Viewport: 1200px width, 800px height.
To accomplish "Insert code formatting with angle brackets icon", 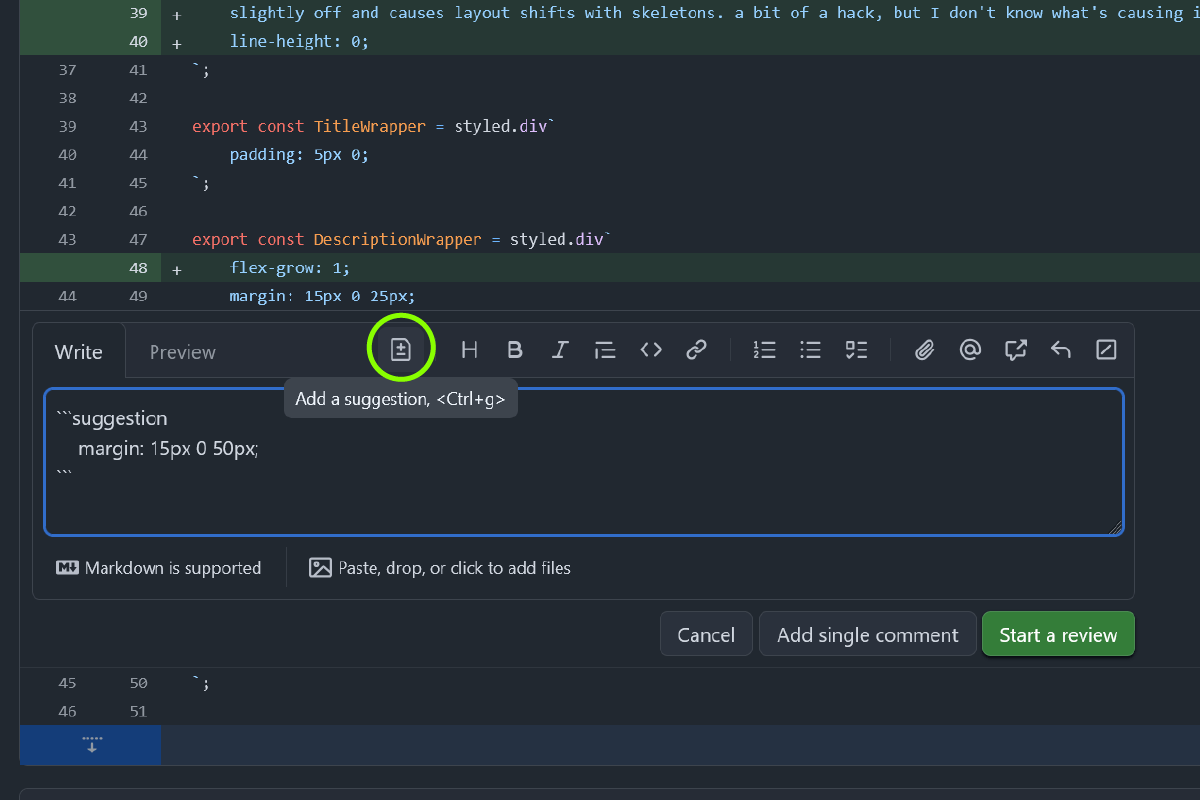I will point(651,349).
